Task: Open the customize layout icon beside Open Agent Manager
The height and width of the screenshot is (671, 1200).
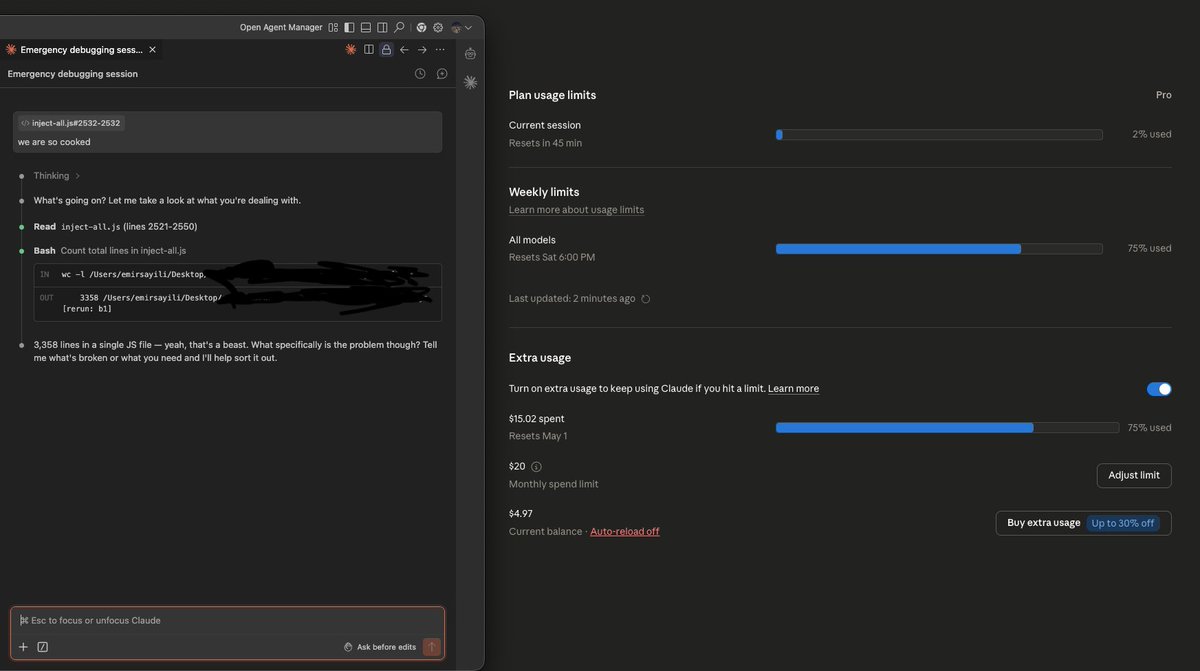Action: tap(333, 28)
